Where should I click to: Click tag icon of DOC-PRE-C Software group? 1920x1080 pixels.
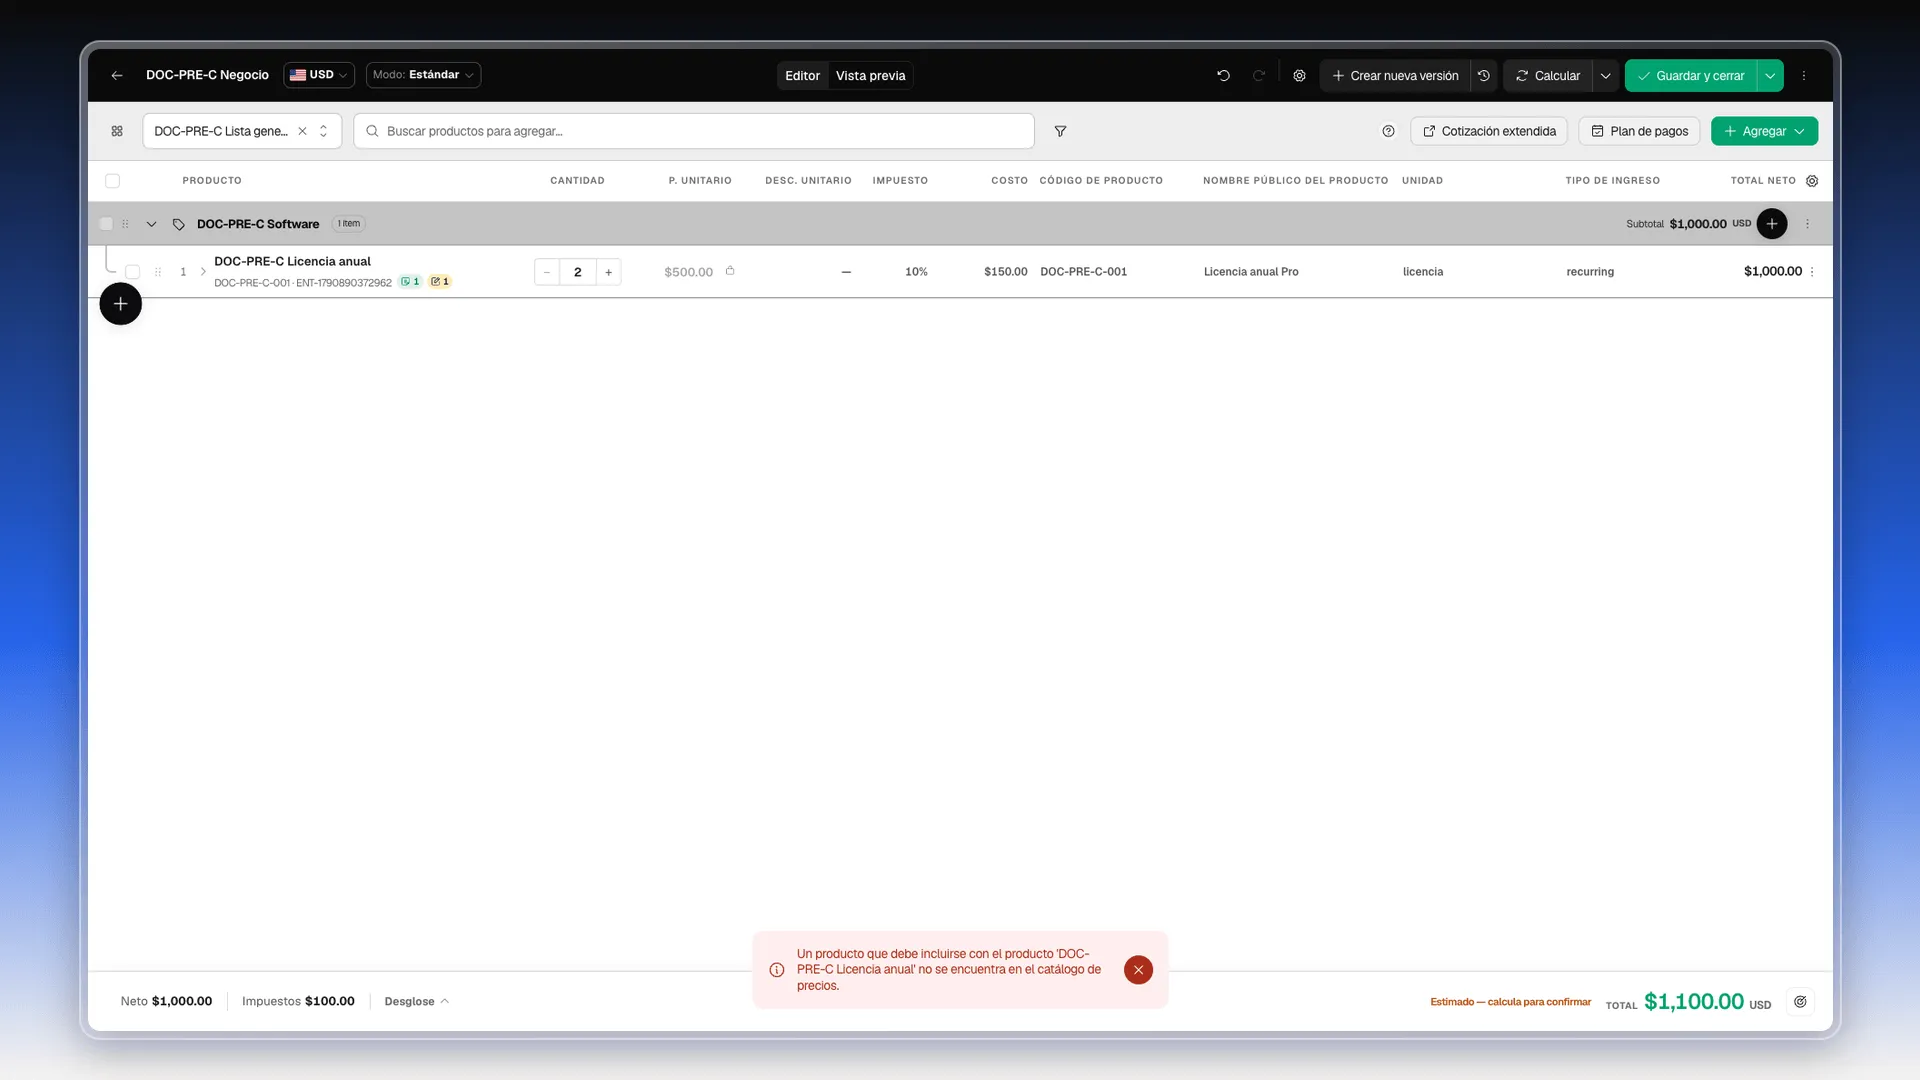click(178, 224)
